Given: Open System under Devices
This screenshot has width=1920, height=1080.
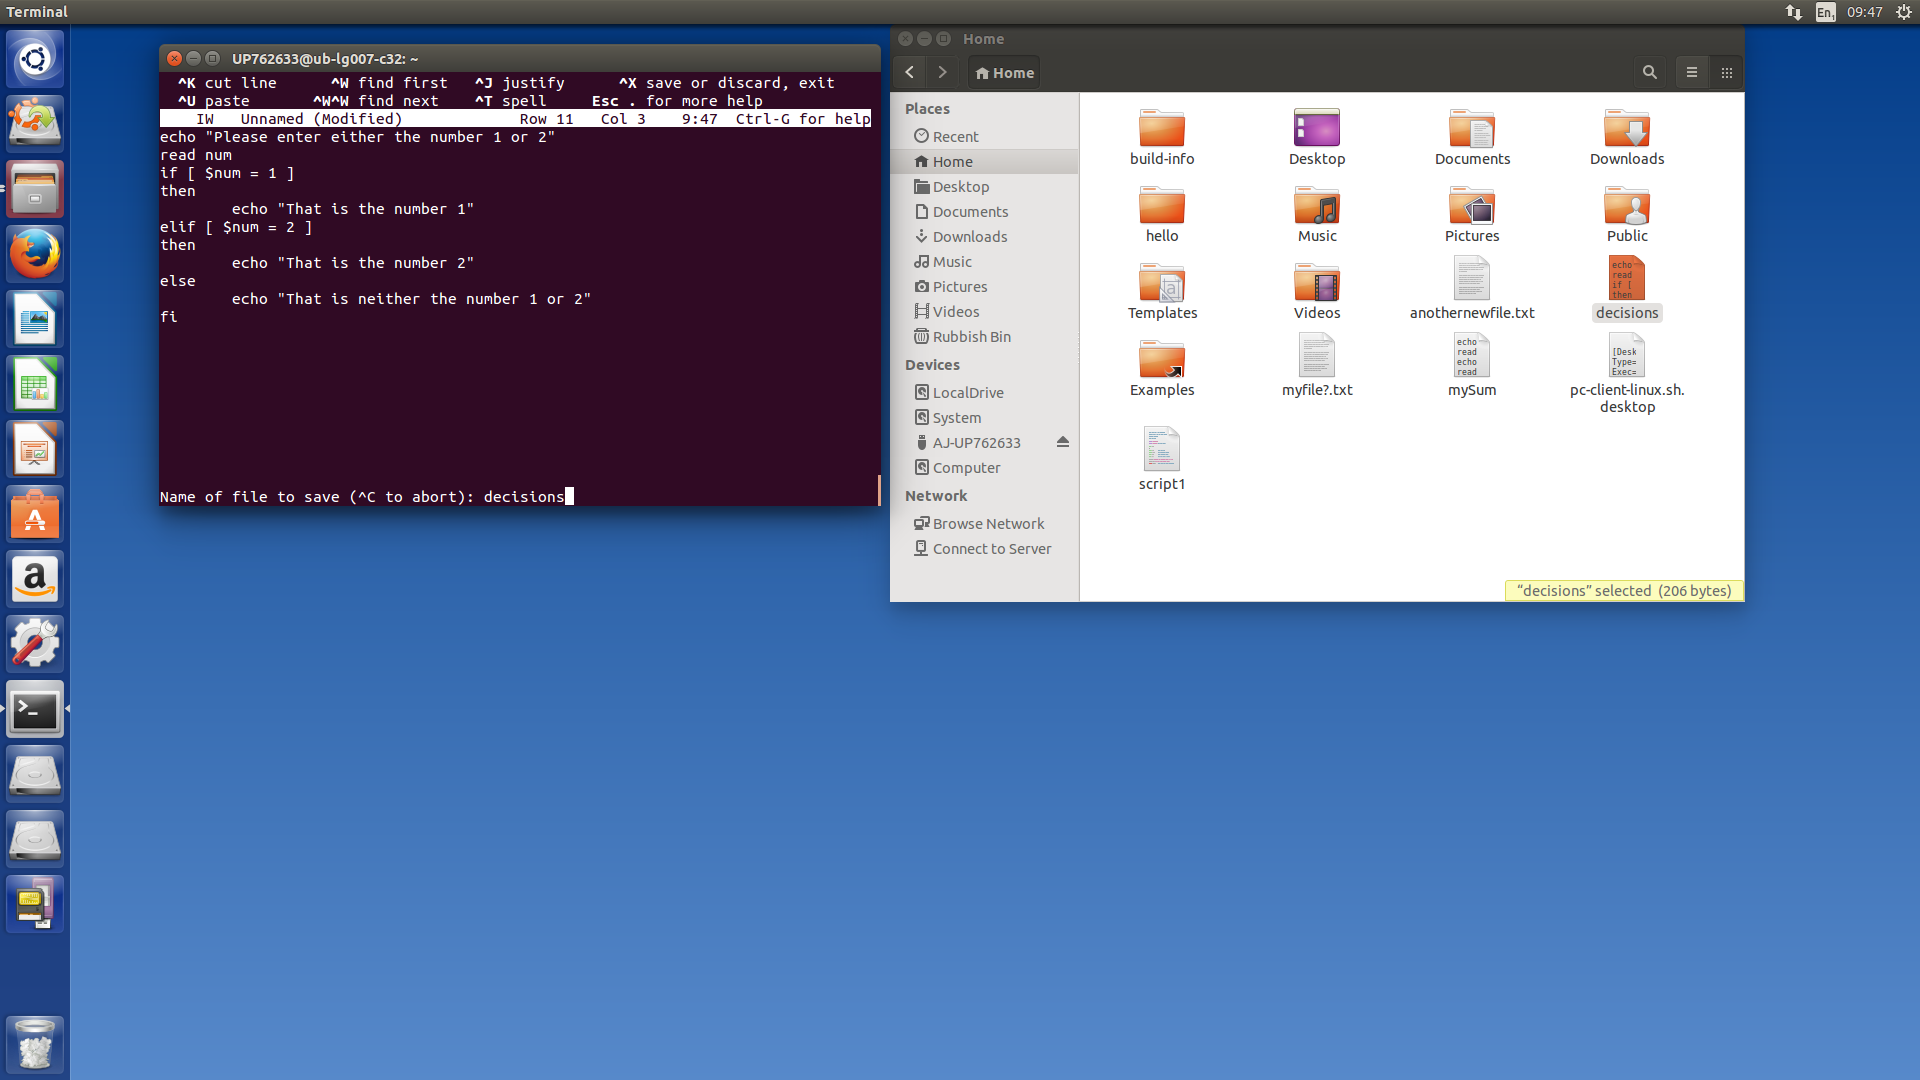Looking at the screenshot, I should pos(985,417).
